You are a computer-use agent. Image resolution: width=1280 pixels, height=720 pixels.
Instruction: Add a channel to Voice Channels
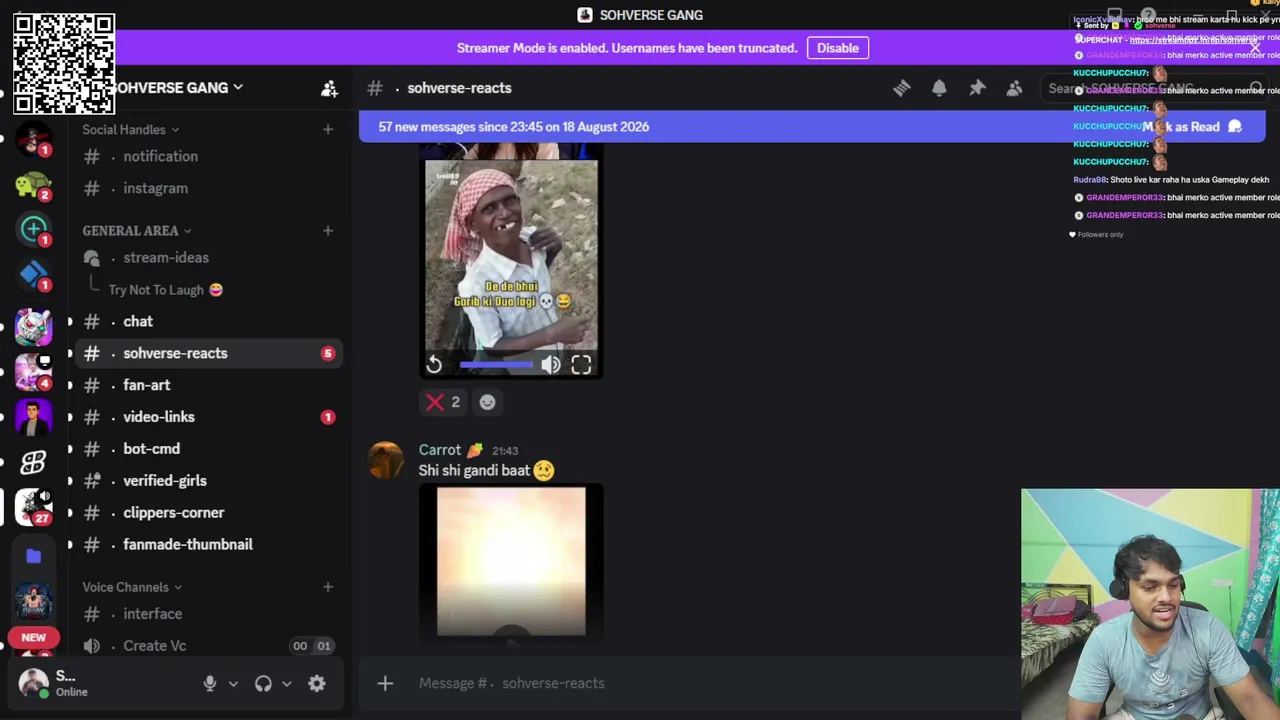click(327, 587)
